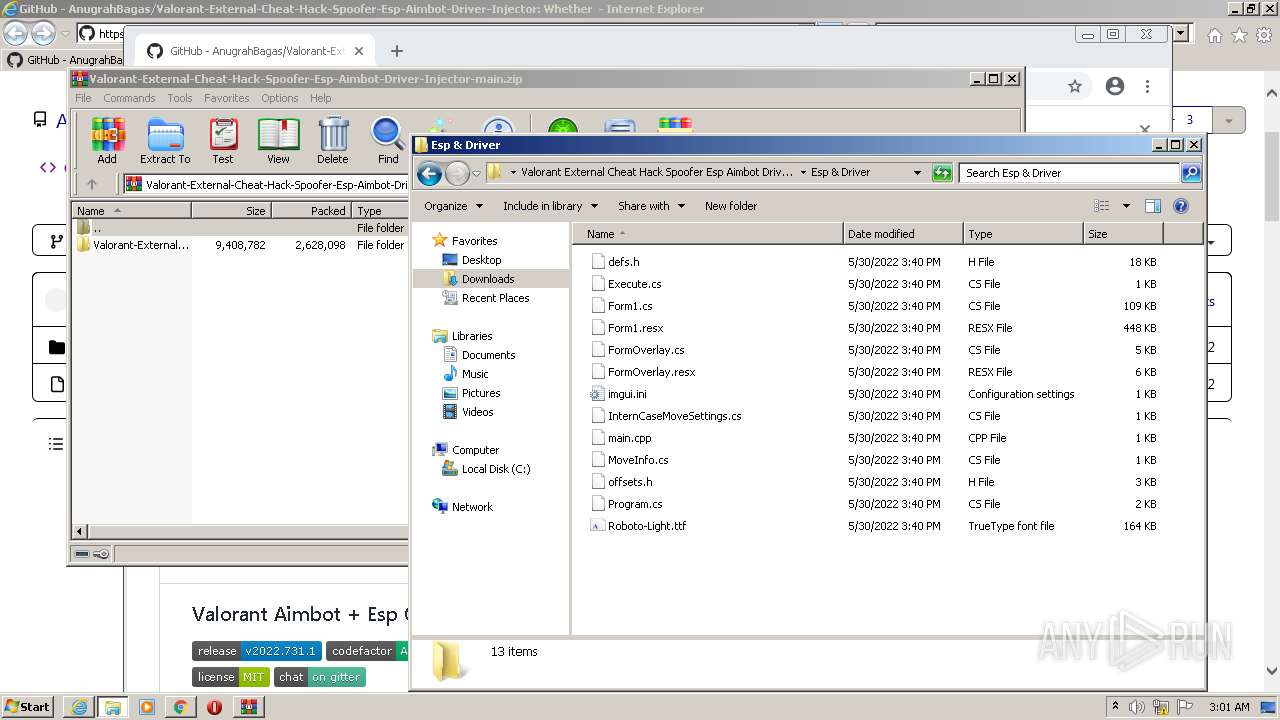Image resolution: width=1280 pixels, height=720 pixels.
Task: Click the Delete icon in WinRAR toolbar
Action: click(x=333, y=141)
